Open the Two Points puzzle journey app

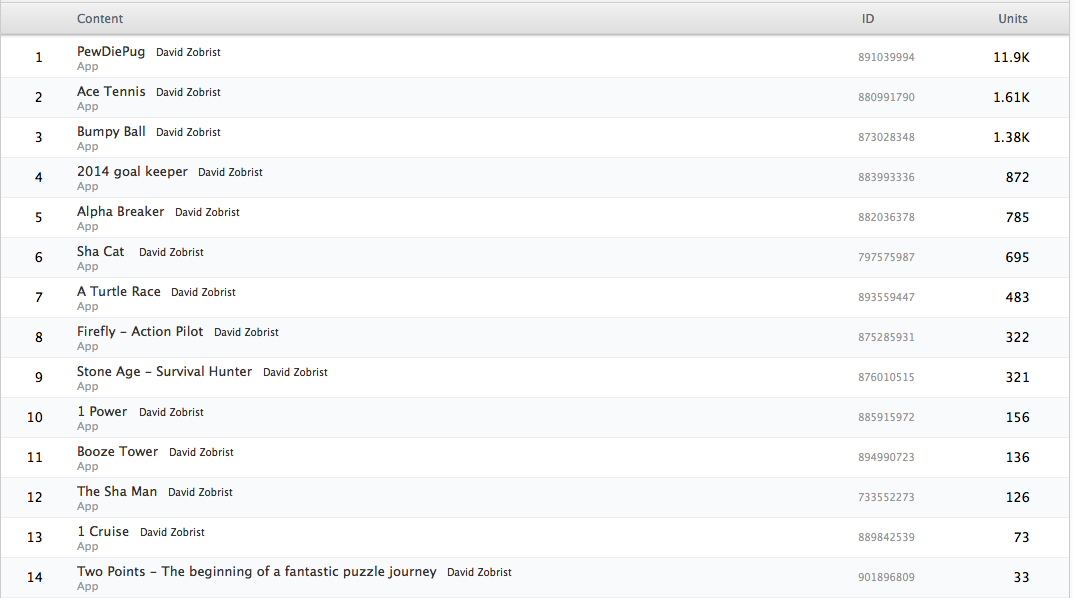256,571
